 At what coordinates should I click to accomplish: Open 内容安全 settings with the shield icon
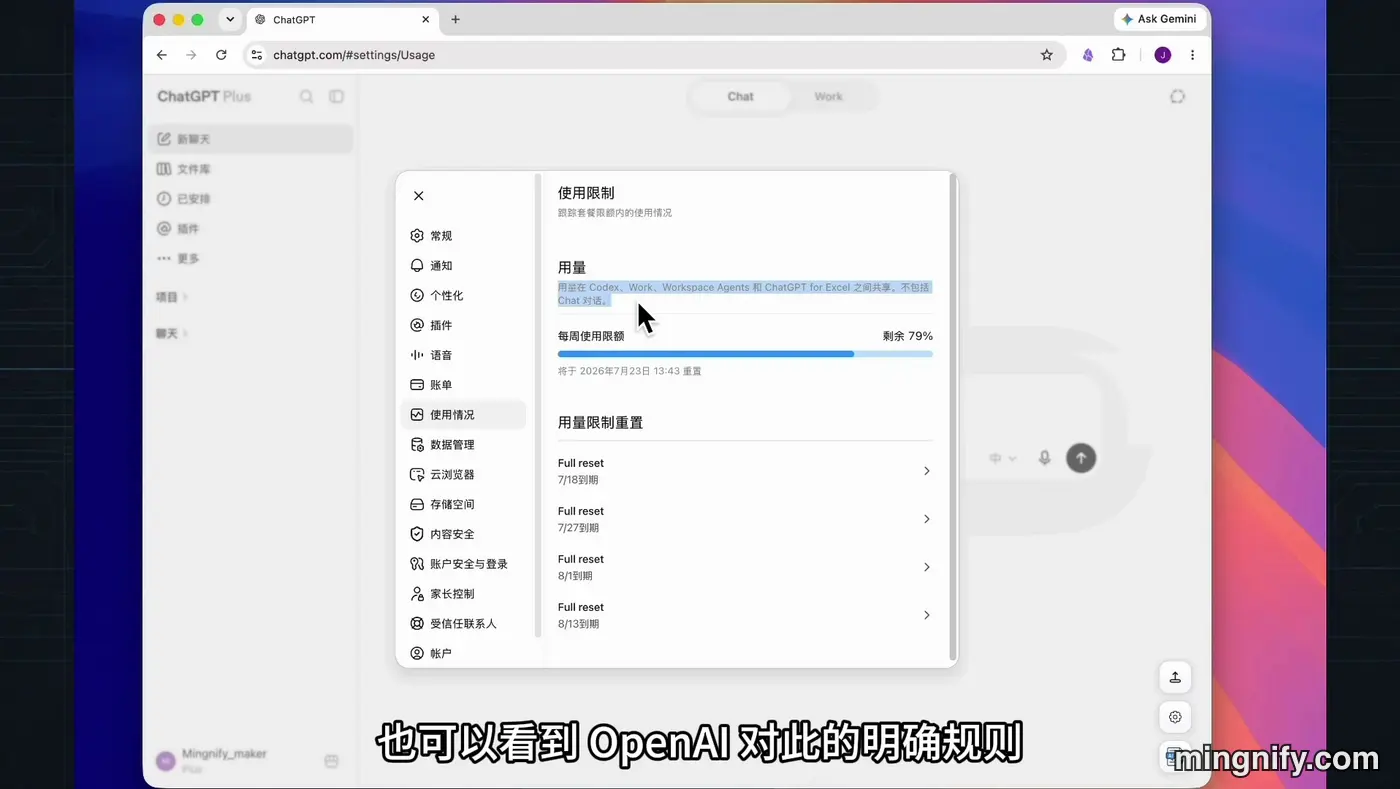click(x=463, y=534)
